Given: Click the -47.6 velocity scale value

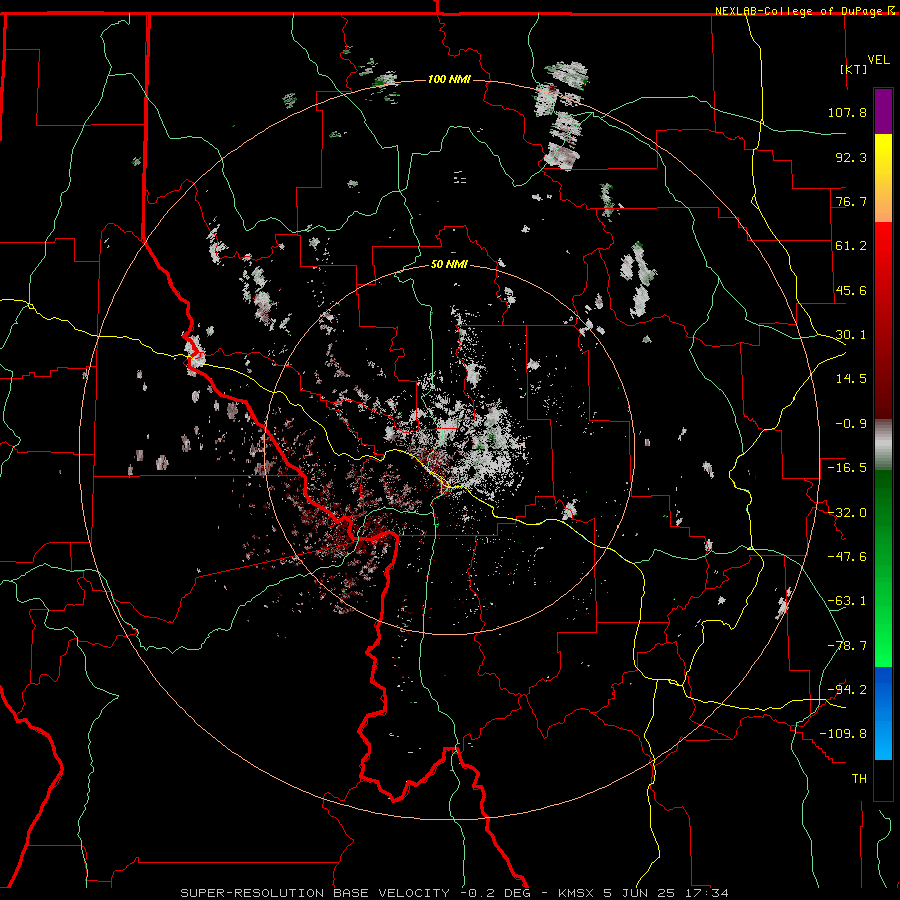Looking at the screenshot, I should click(847, 557).
